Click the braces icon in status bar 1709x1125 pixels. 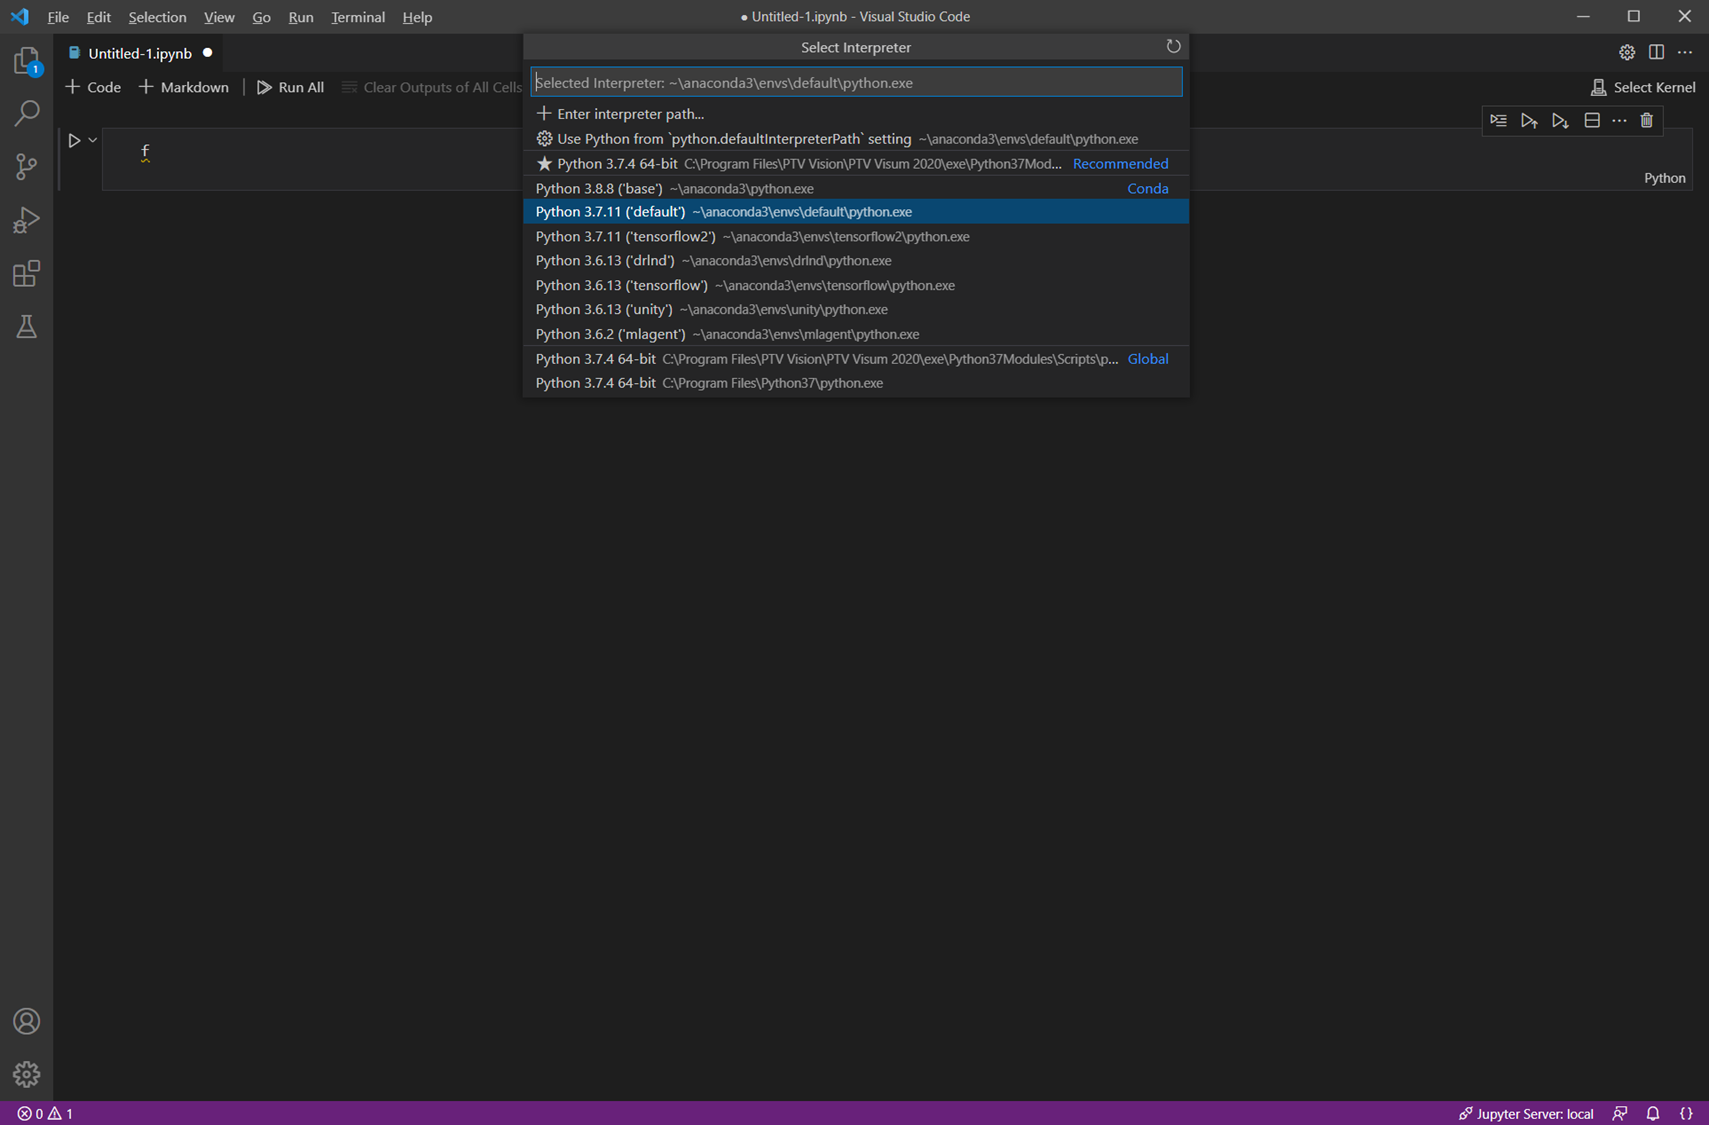(1686, 1113)
